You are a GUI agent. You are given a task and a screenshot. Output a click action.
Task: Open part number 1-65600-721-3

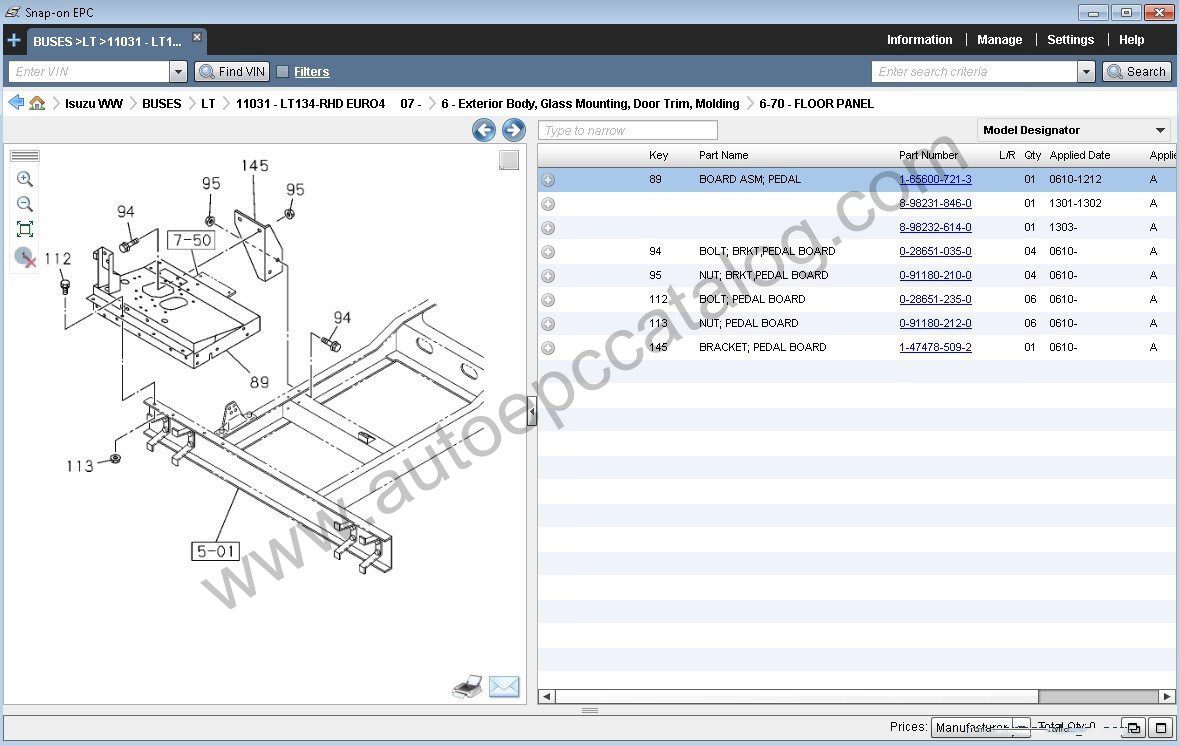tap(935, 179)
